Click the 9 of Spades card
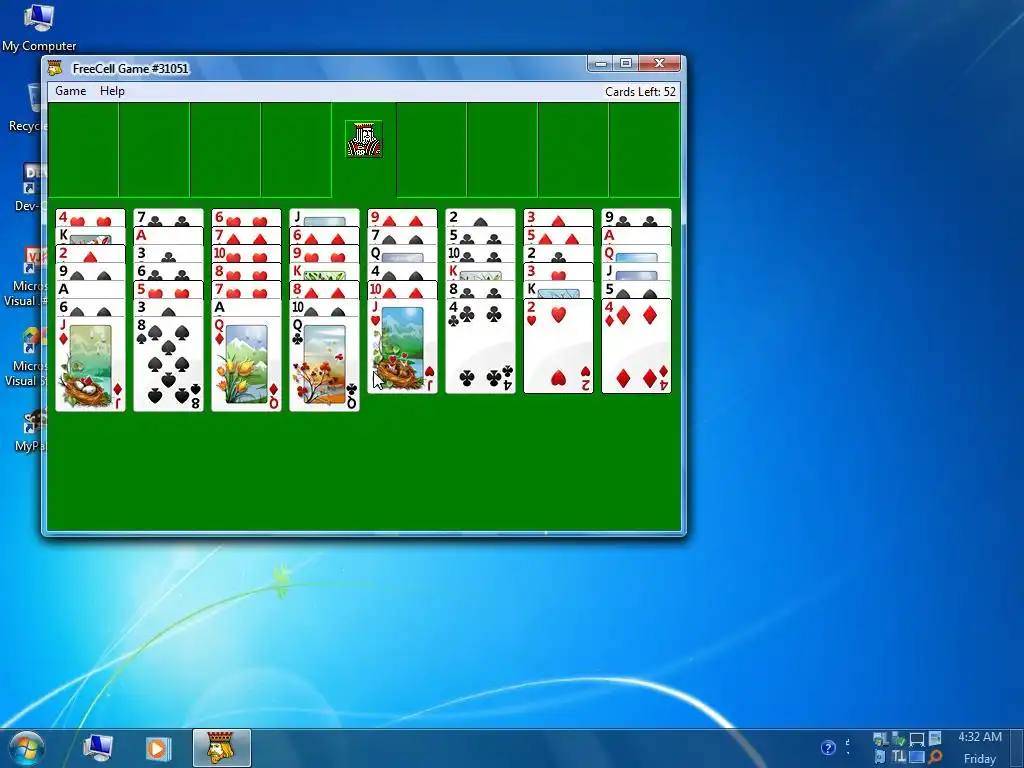The image size is (1024, 768). coord(90,272)
